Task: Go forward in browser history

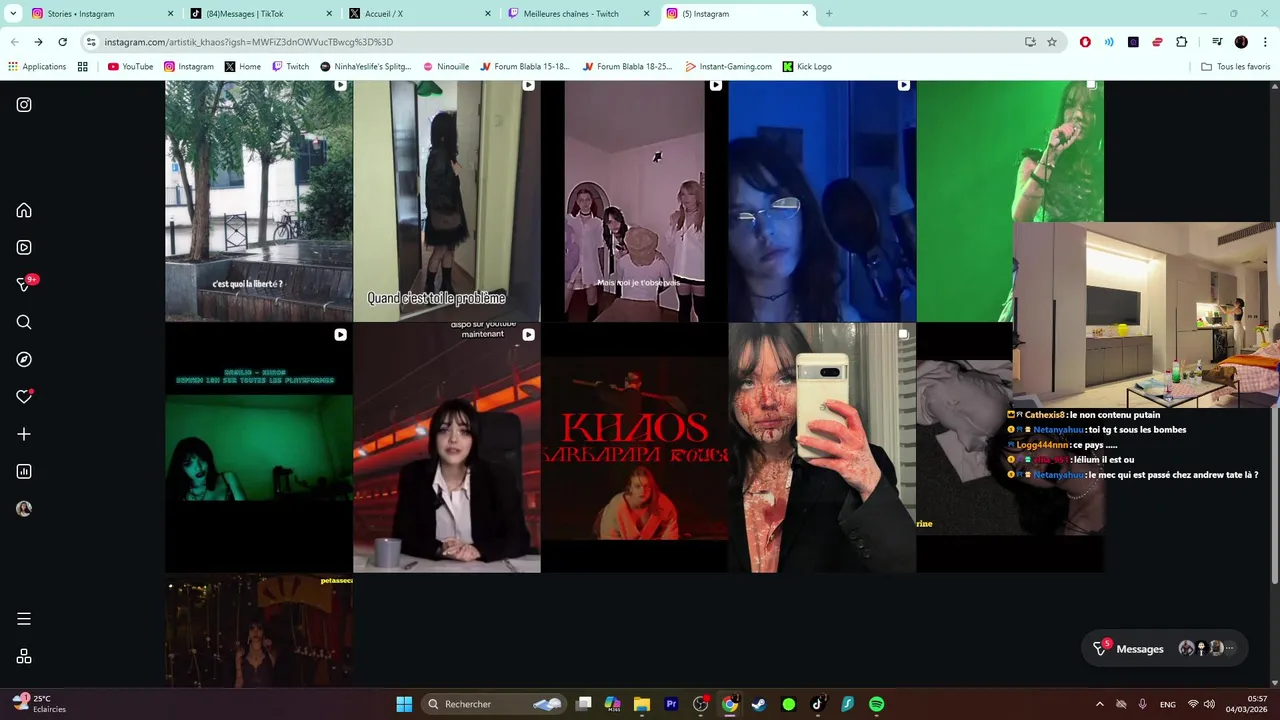Action: [38, 42]
